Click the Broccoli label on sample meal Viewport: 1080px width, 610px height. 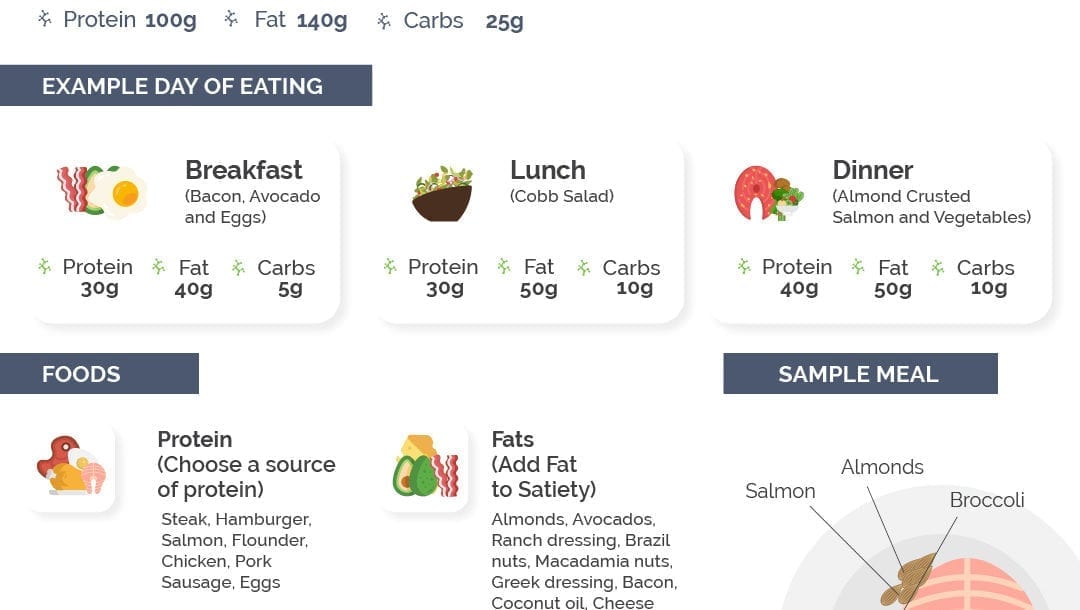(987, 500)
